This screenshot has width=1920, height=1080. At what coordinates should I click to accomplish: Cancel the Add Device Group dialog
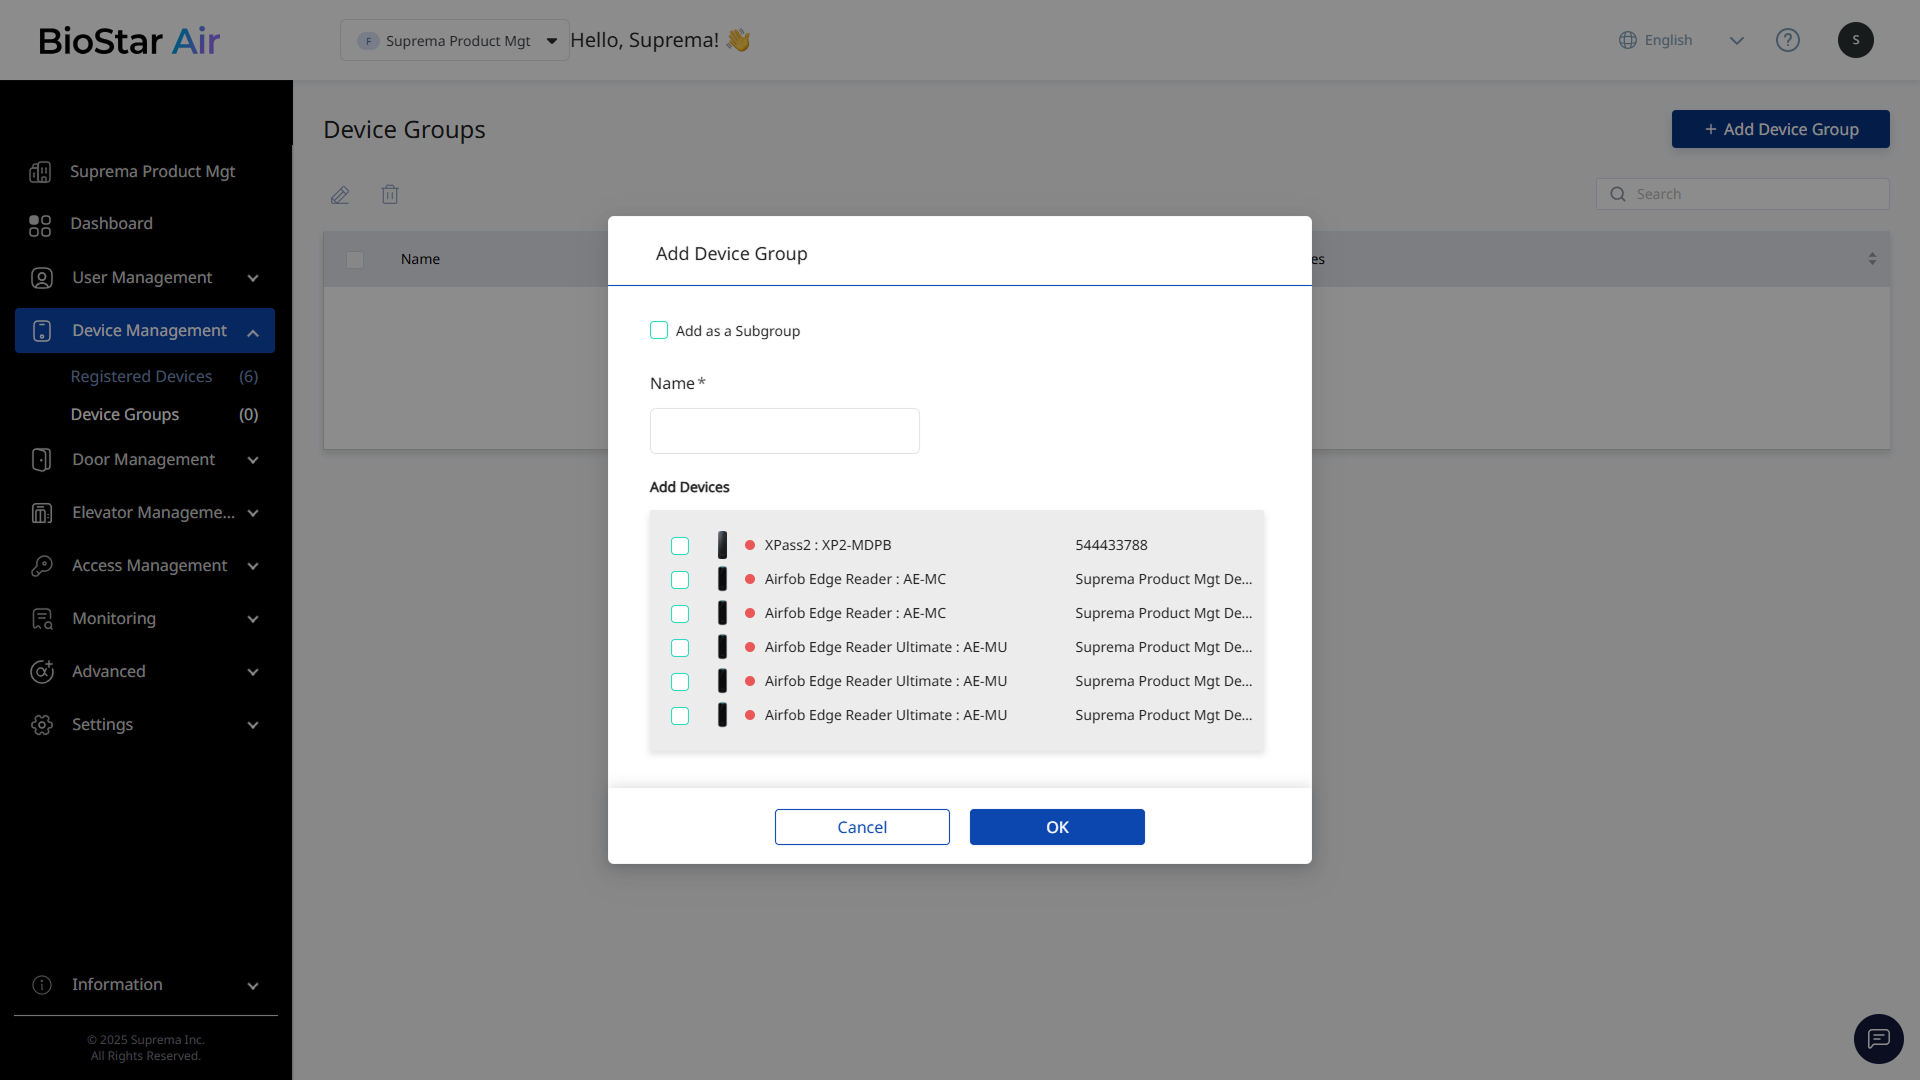(x=861, y=827)
